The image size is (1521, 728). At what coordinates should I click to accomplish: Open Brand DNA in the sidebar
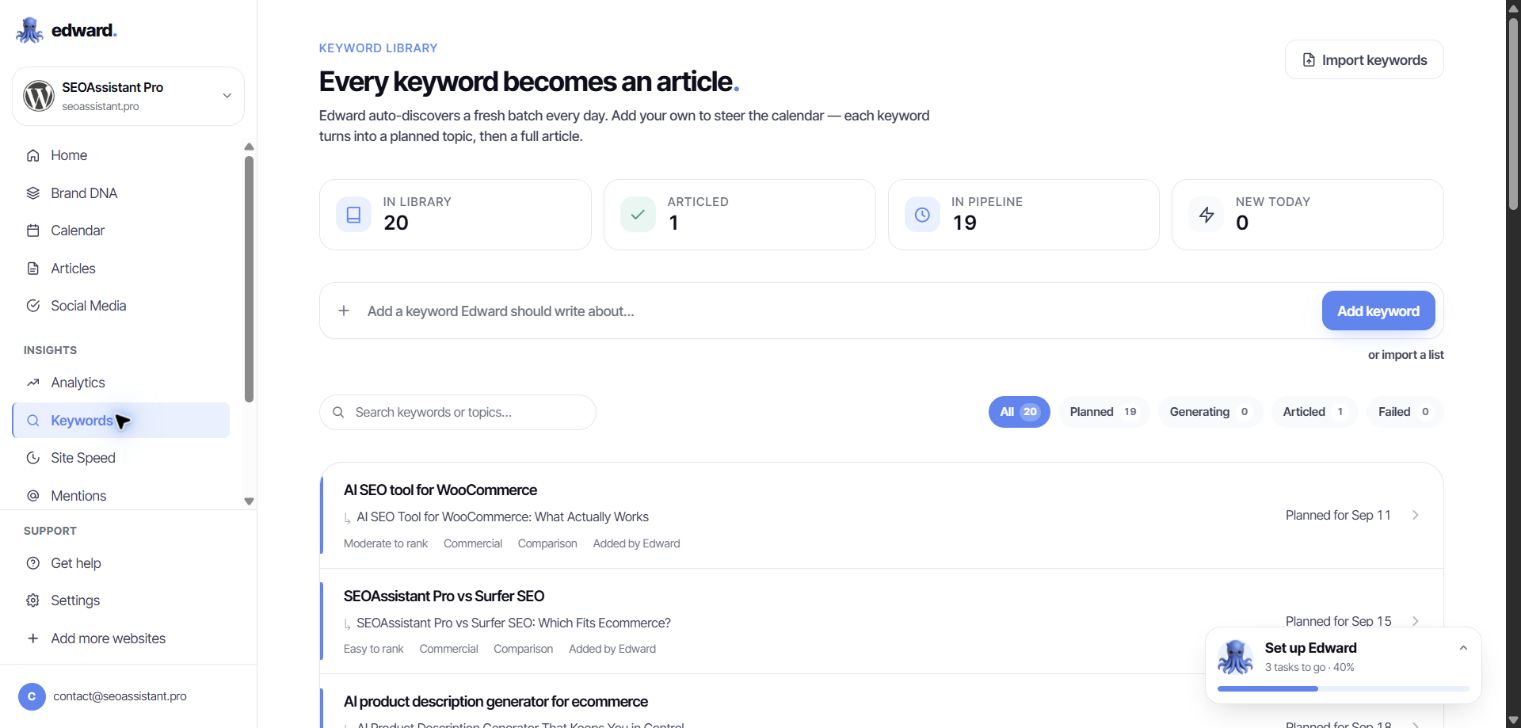121,193
